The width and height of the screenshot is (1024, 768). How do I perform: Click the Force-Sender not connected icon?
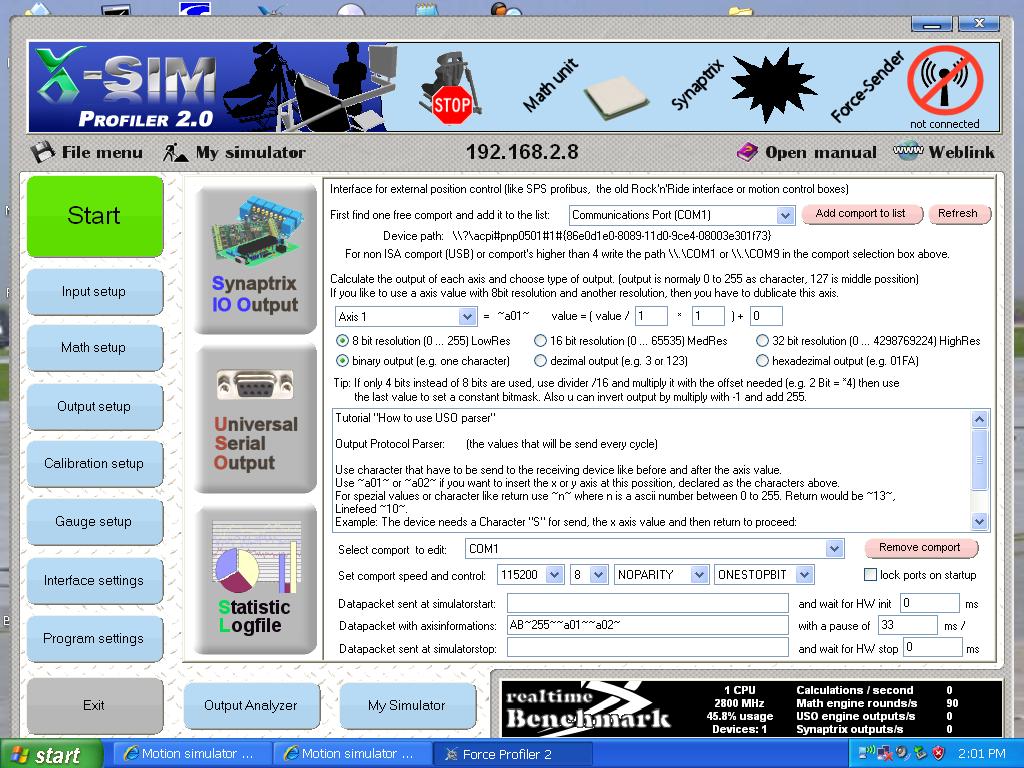point(944,81)
